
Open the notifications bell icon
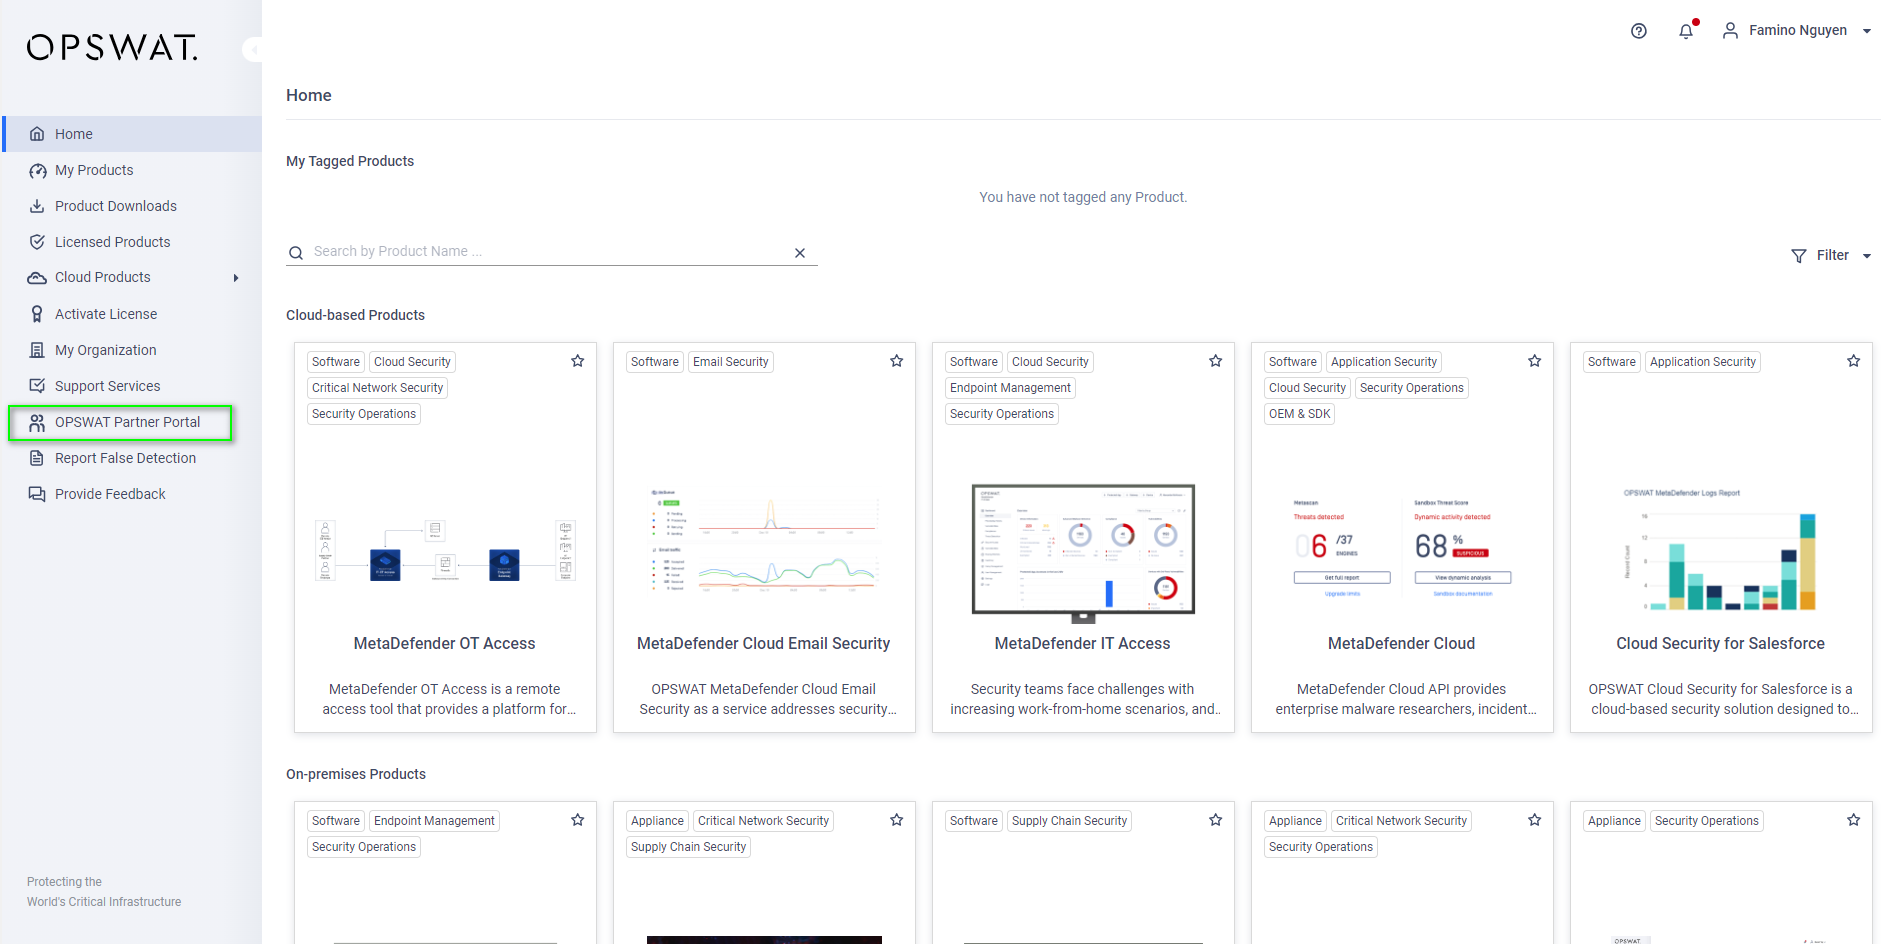pyautogui.click(x=1686, y=31)
